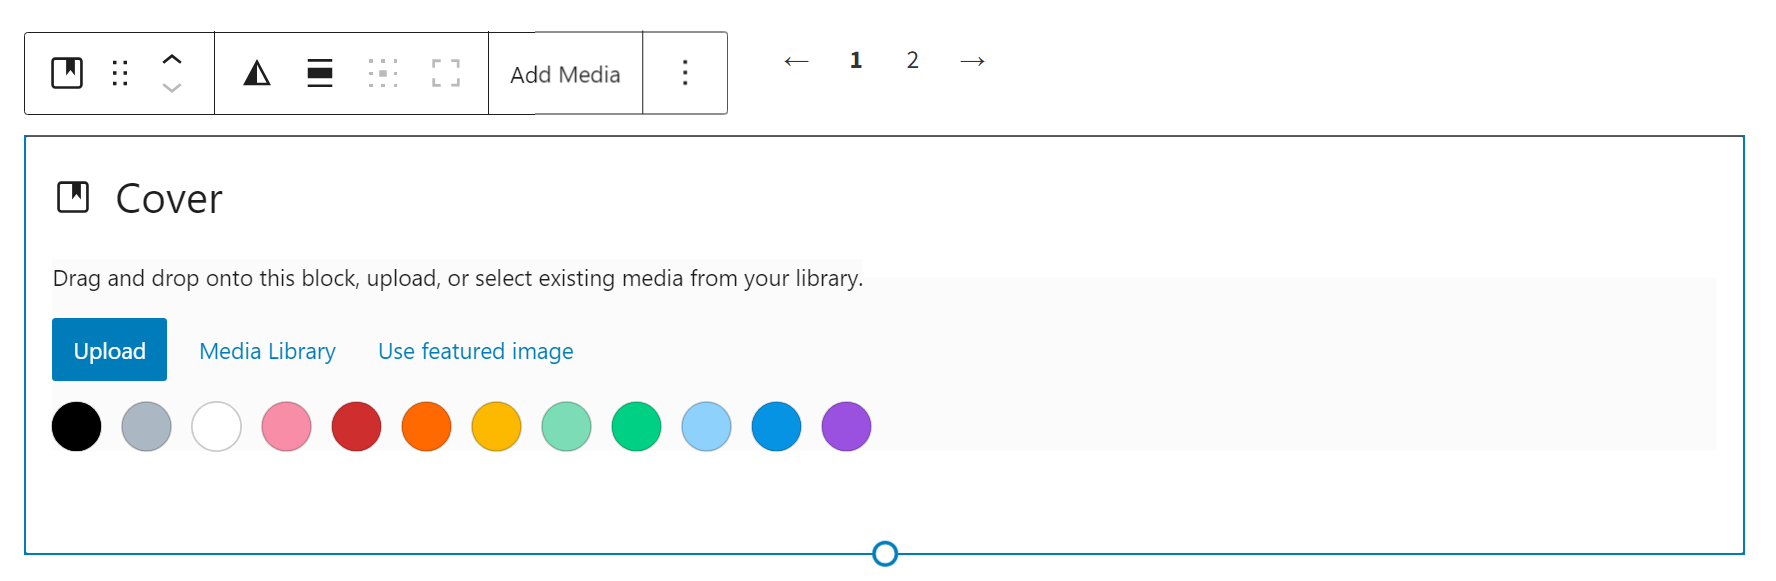Move the Cover block down
Viewport: 1776px width, 581px height.
(x=172, y=88)
